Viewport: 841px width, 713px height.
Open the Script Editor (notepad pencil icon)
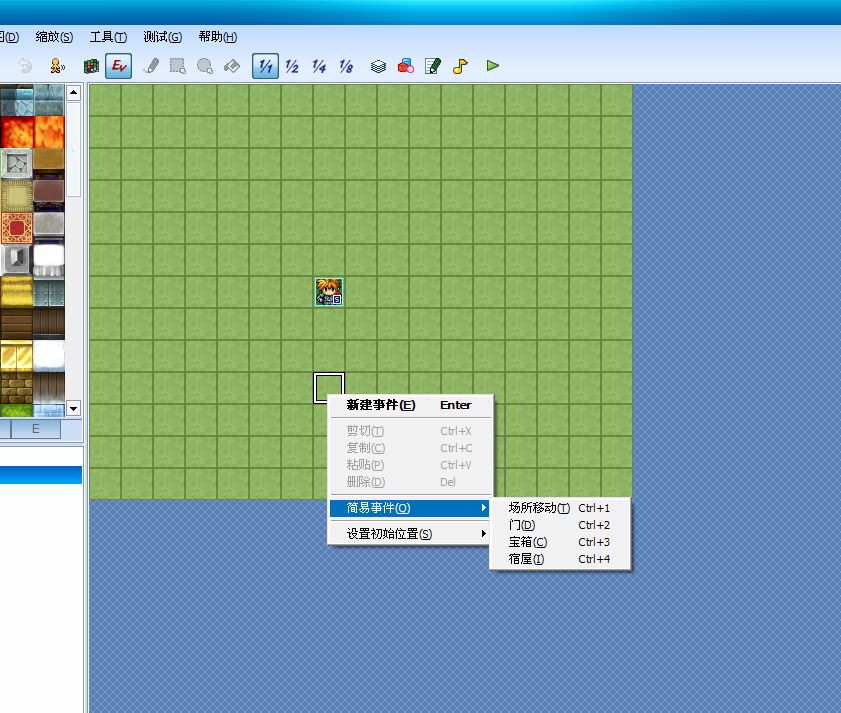pos(433,66)
